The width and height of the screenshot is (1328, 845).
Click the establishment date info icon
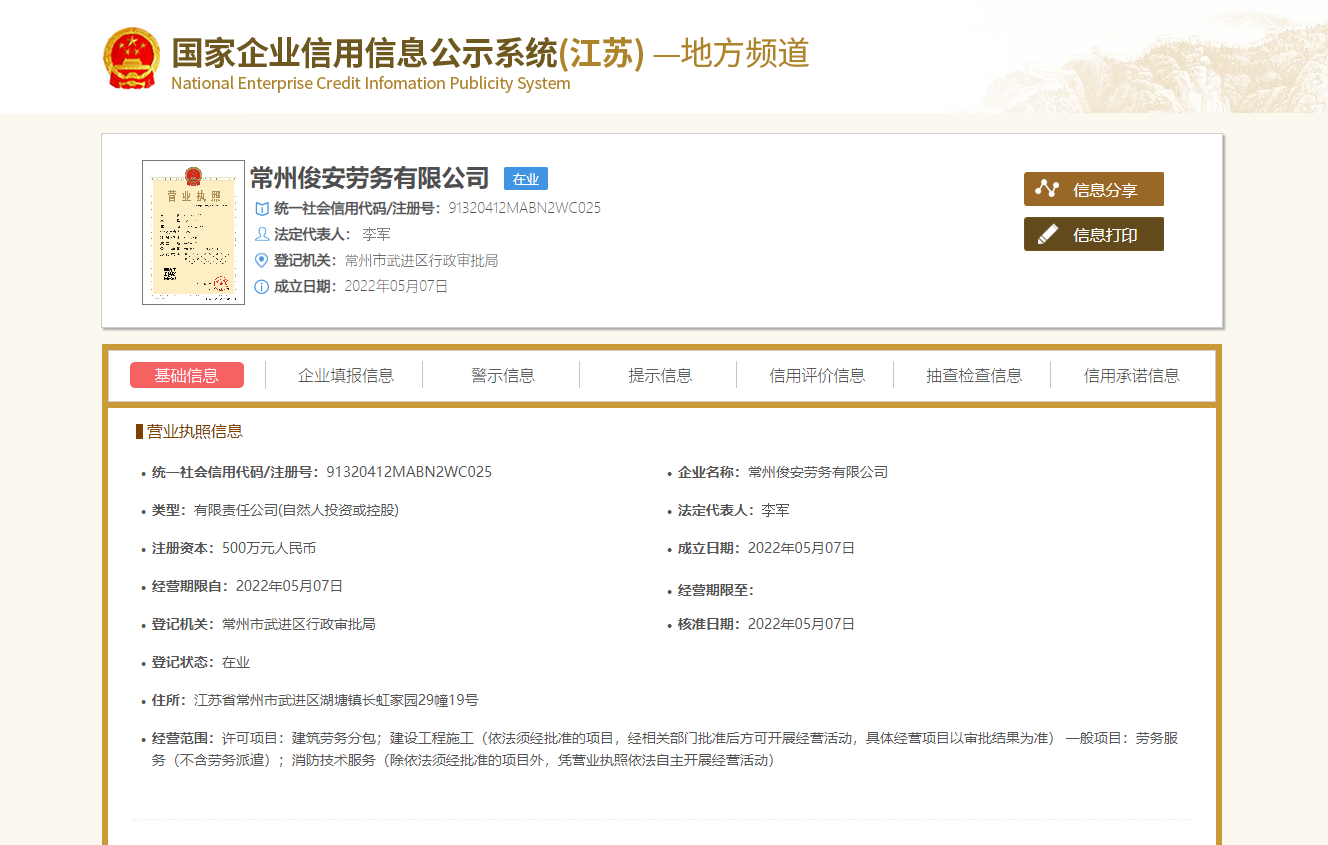pos(262,286)
